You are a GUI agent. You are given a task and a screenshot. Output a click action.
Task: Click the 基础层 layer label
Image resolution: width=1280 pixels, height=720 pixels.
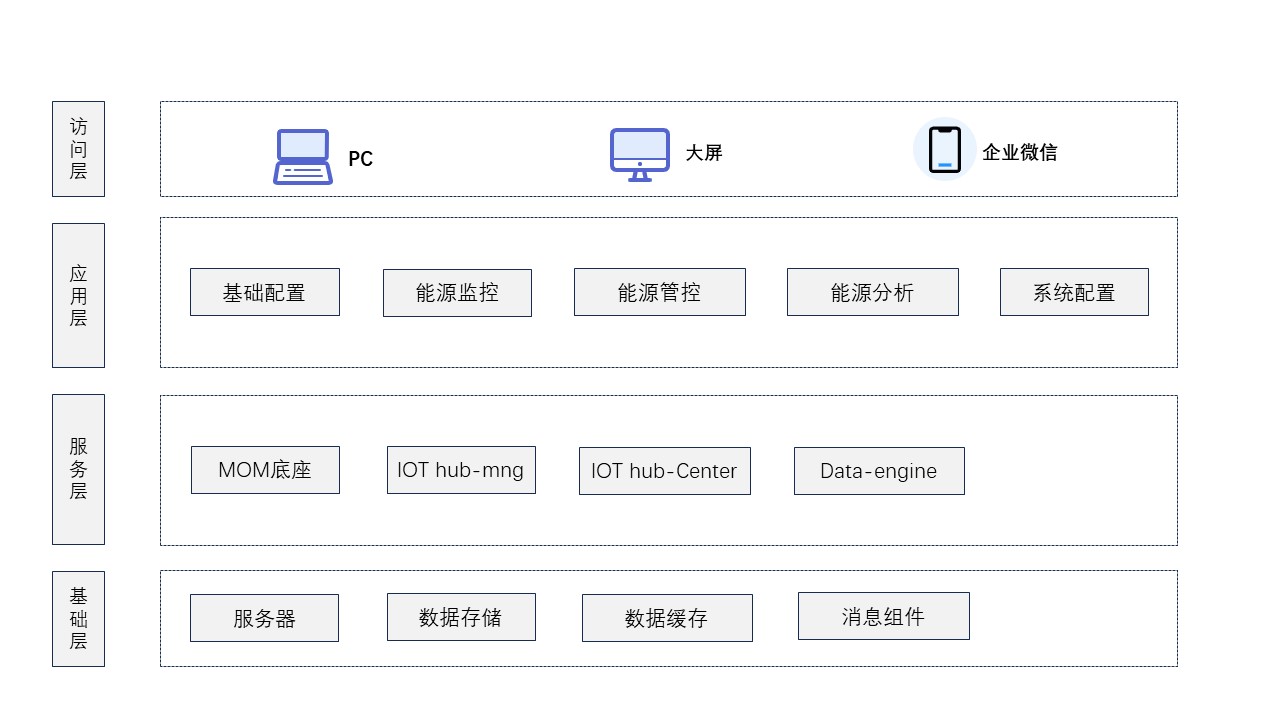[x=78, y=619]
